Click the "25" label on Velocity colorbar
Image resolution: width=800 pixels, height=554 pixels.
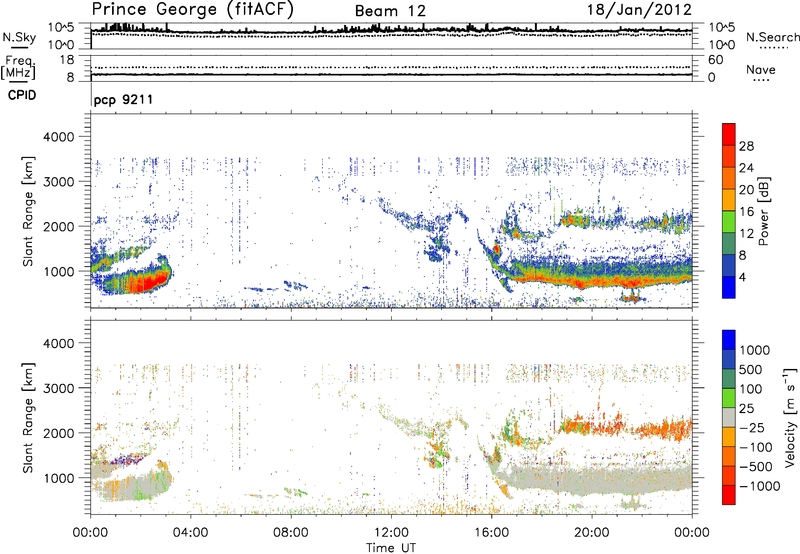[x=747, y=408]
